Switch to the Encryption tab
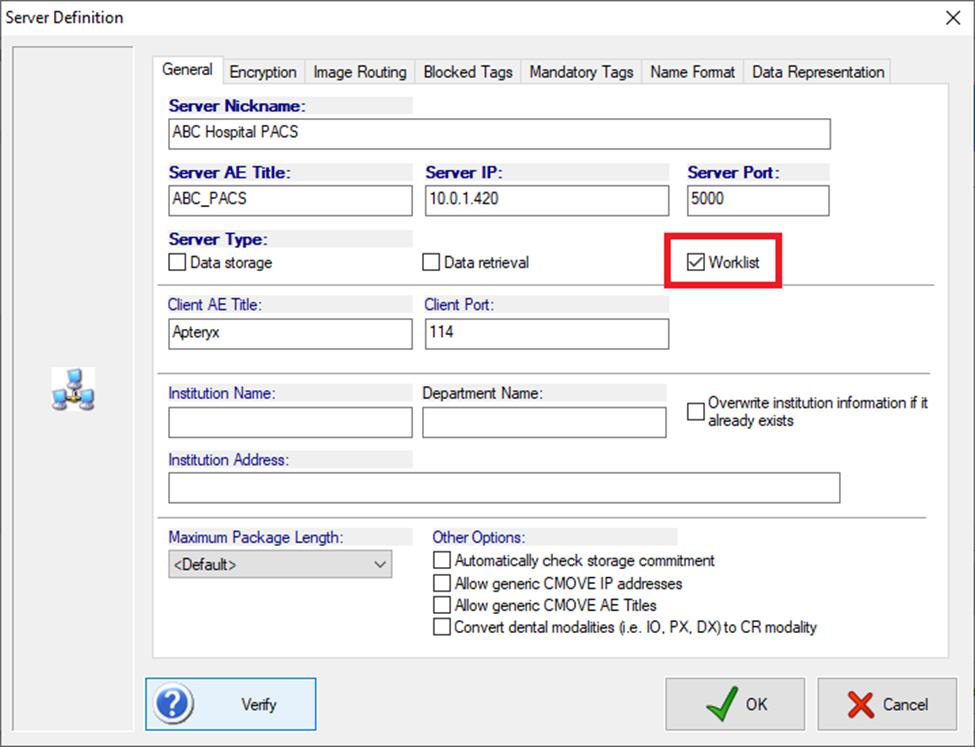 [263, 72]
